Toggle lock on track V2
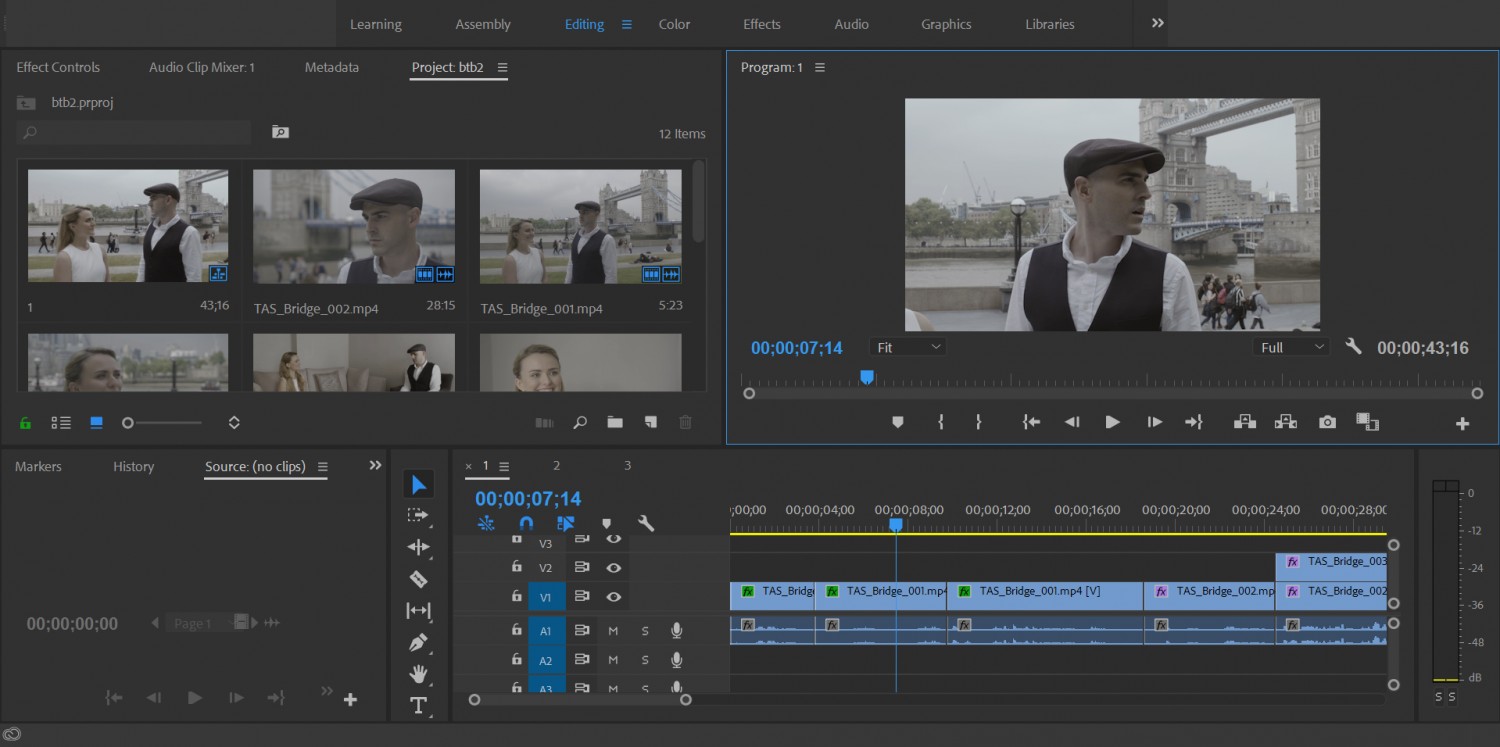Image resolution: width=1500 pixels, height=747 pixels. [517, 567]
